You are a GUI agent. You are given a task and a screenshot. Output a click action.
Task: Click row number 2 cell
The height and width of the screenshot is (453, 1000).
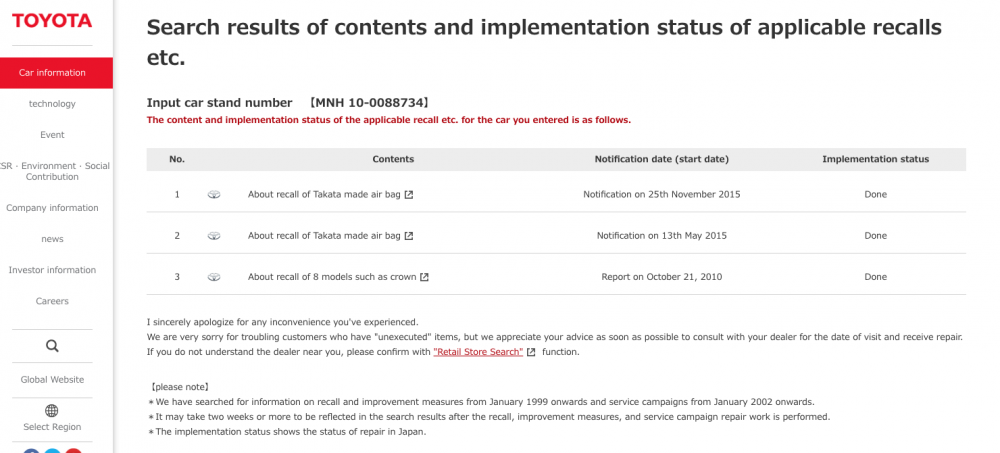(177, 236)
